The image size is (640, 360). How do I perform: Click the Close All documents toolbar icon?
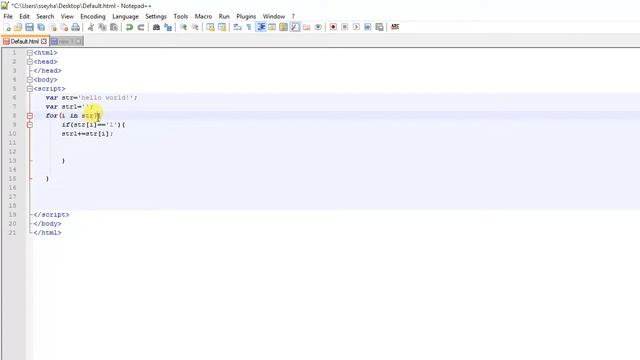(64, 27)
